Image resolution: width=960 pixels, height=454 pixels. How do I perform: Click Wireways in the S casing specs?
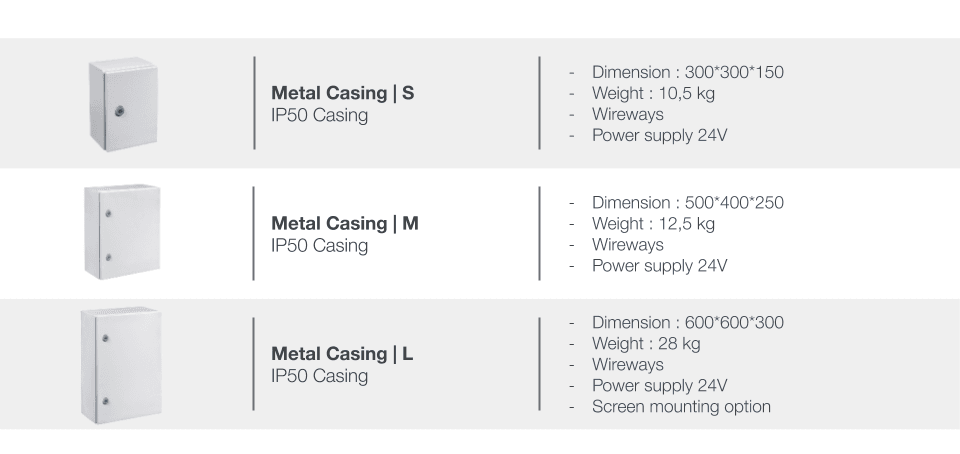(x=628, y=114)
